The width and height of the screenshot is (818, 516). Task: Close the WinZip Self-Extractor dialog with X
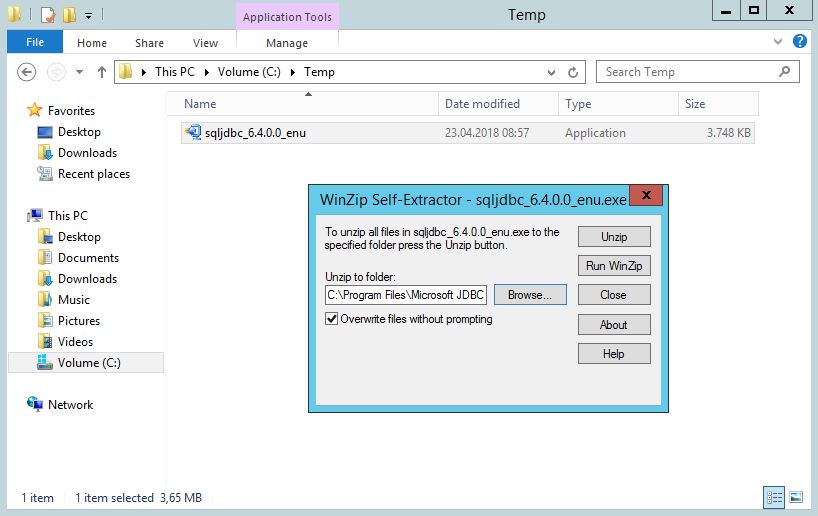(646, 195)
